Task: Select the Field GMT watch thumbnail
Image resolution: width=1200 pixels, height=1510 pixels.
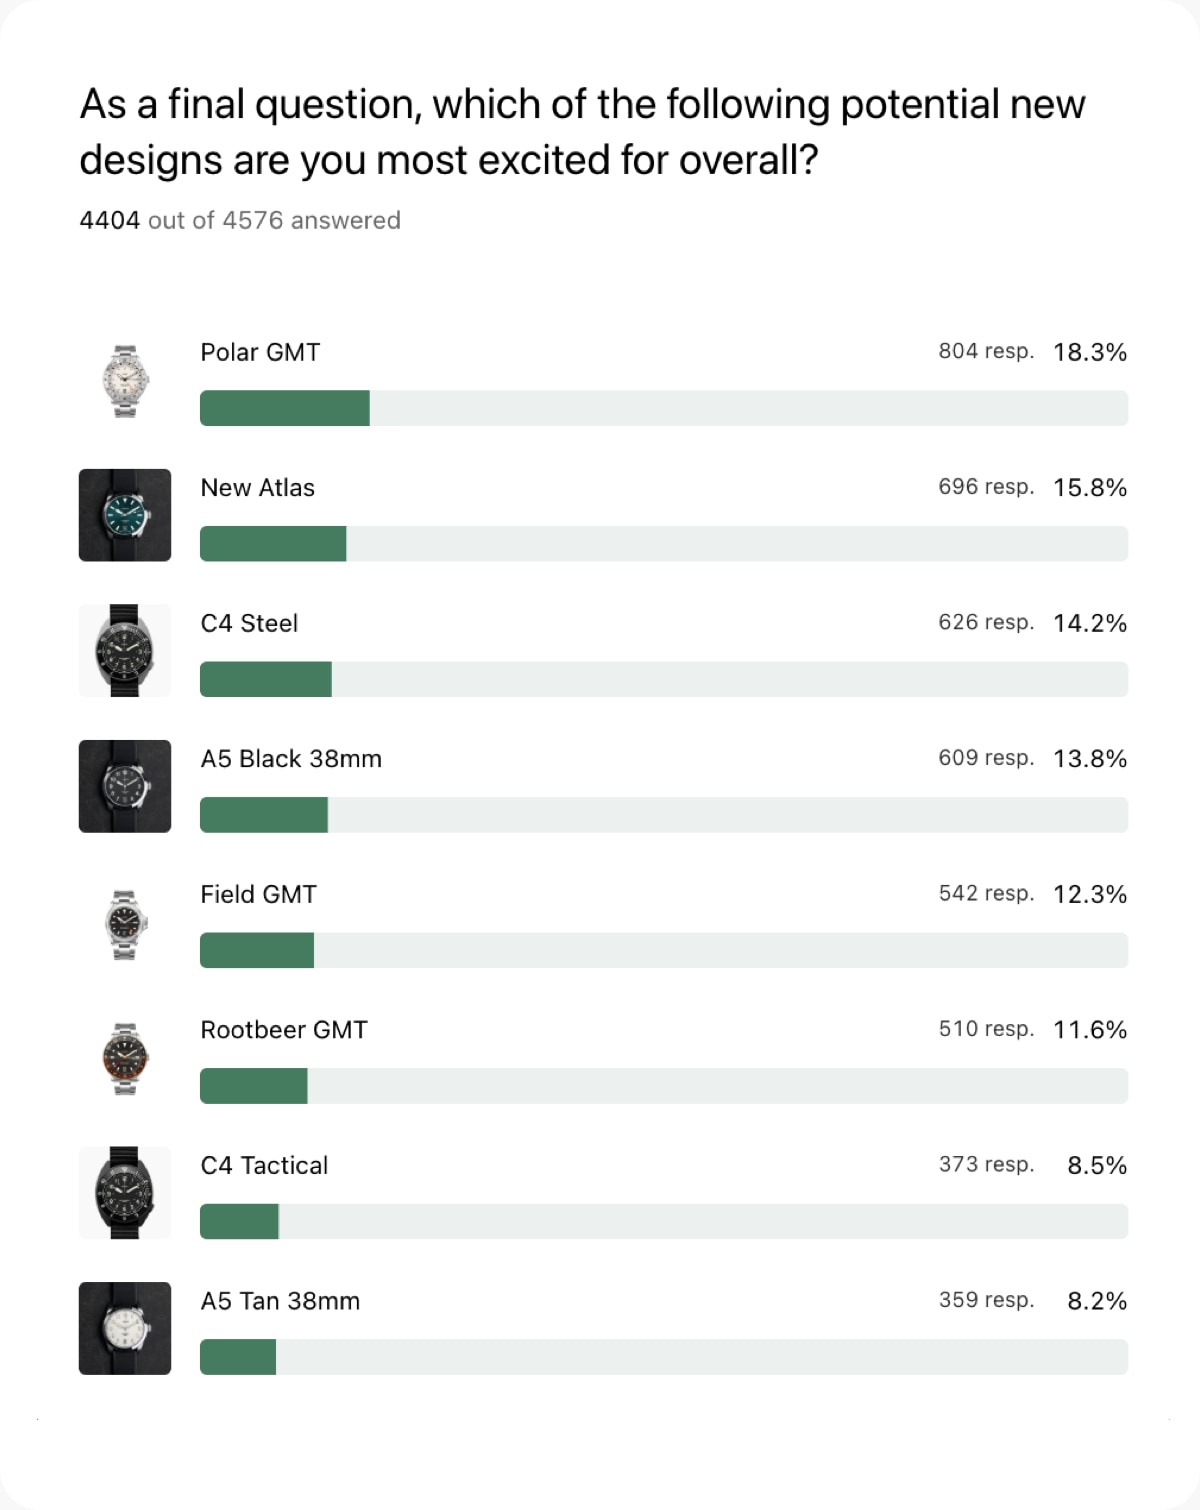Action: click(125, 922)
